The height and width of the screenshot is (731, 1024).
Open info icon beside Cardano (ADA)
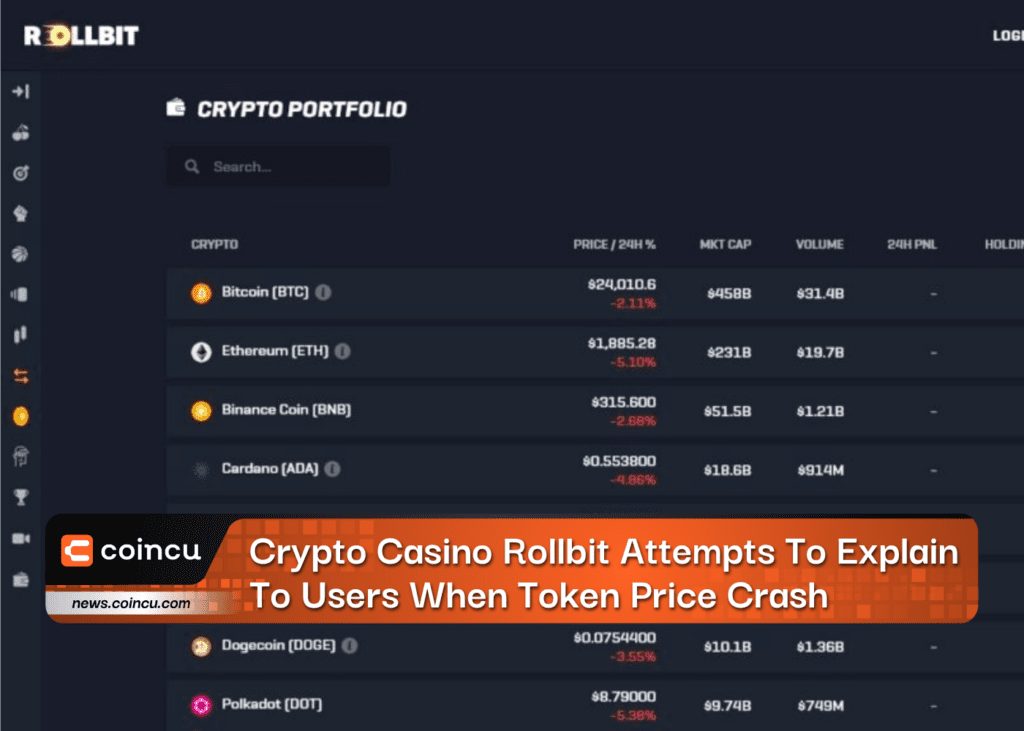click(332, 469)
